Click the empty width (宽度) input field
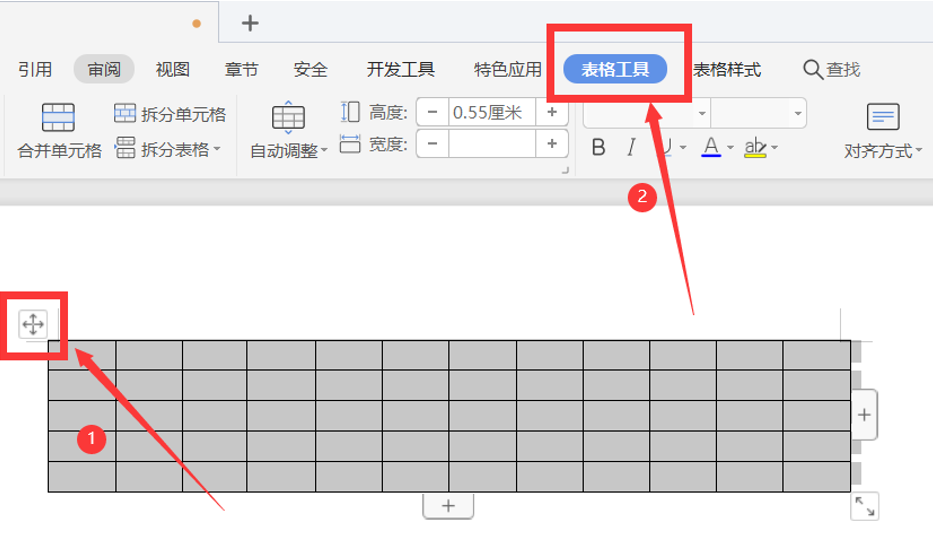The image size is (933, 550). (491, 143)
